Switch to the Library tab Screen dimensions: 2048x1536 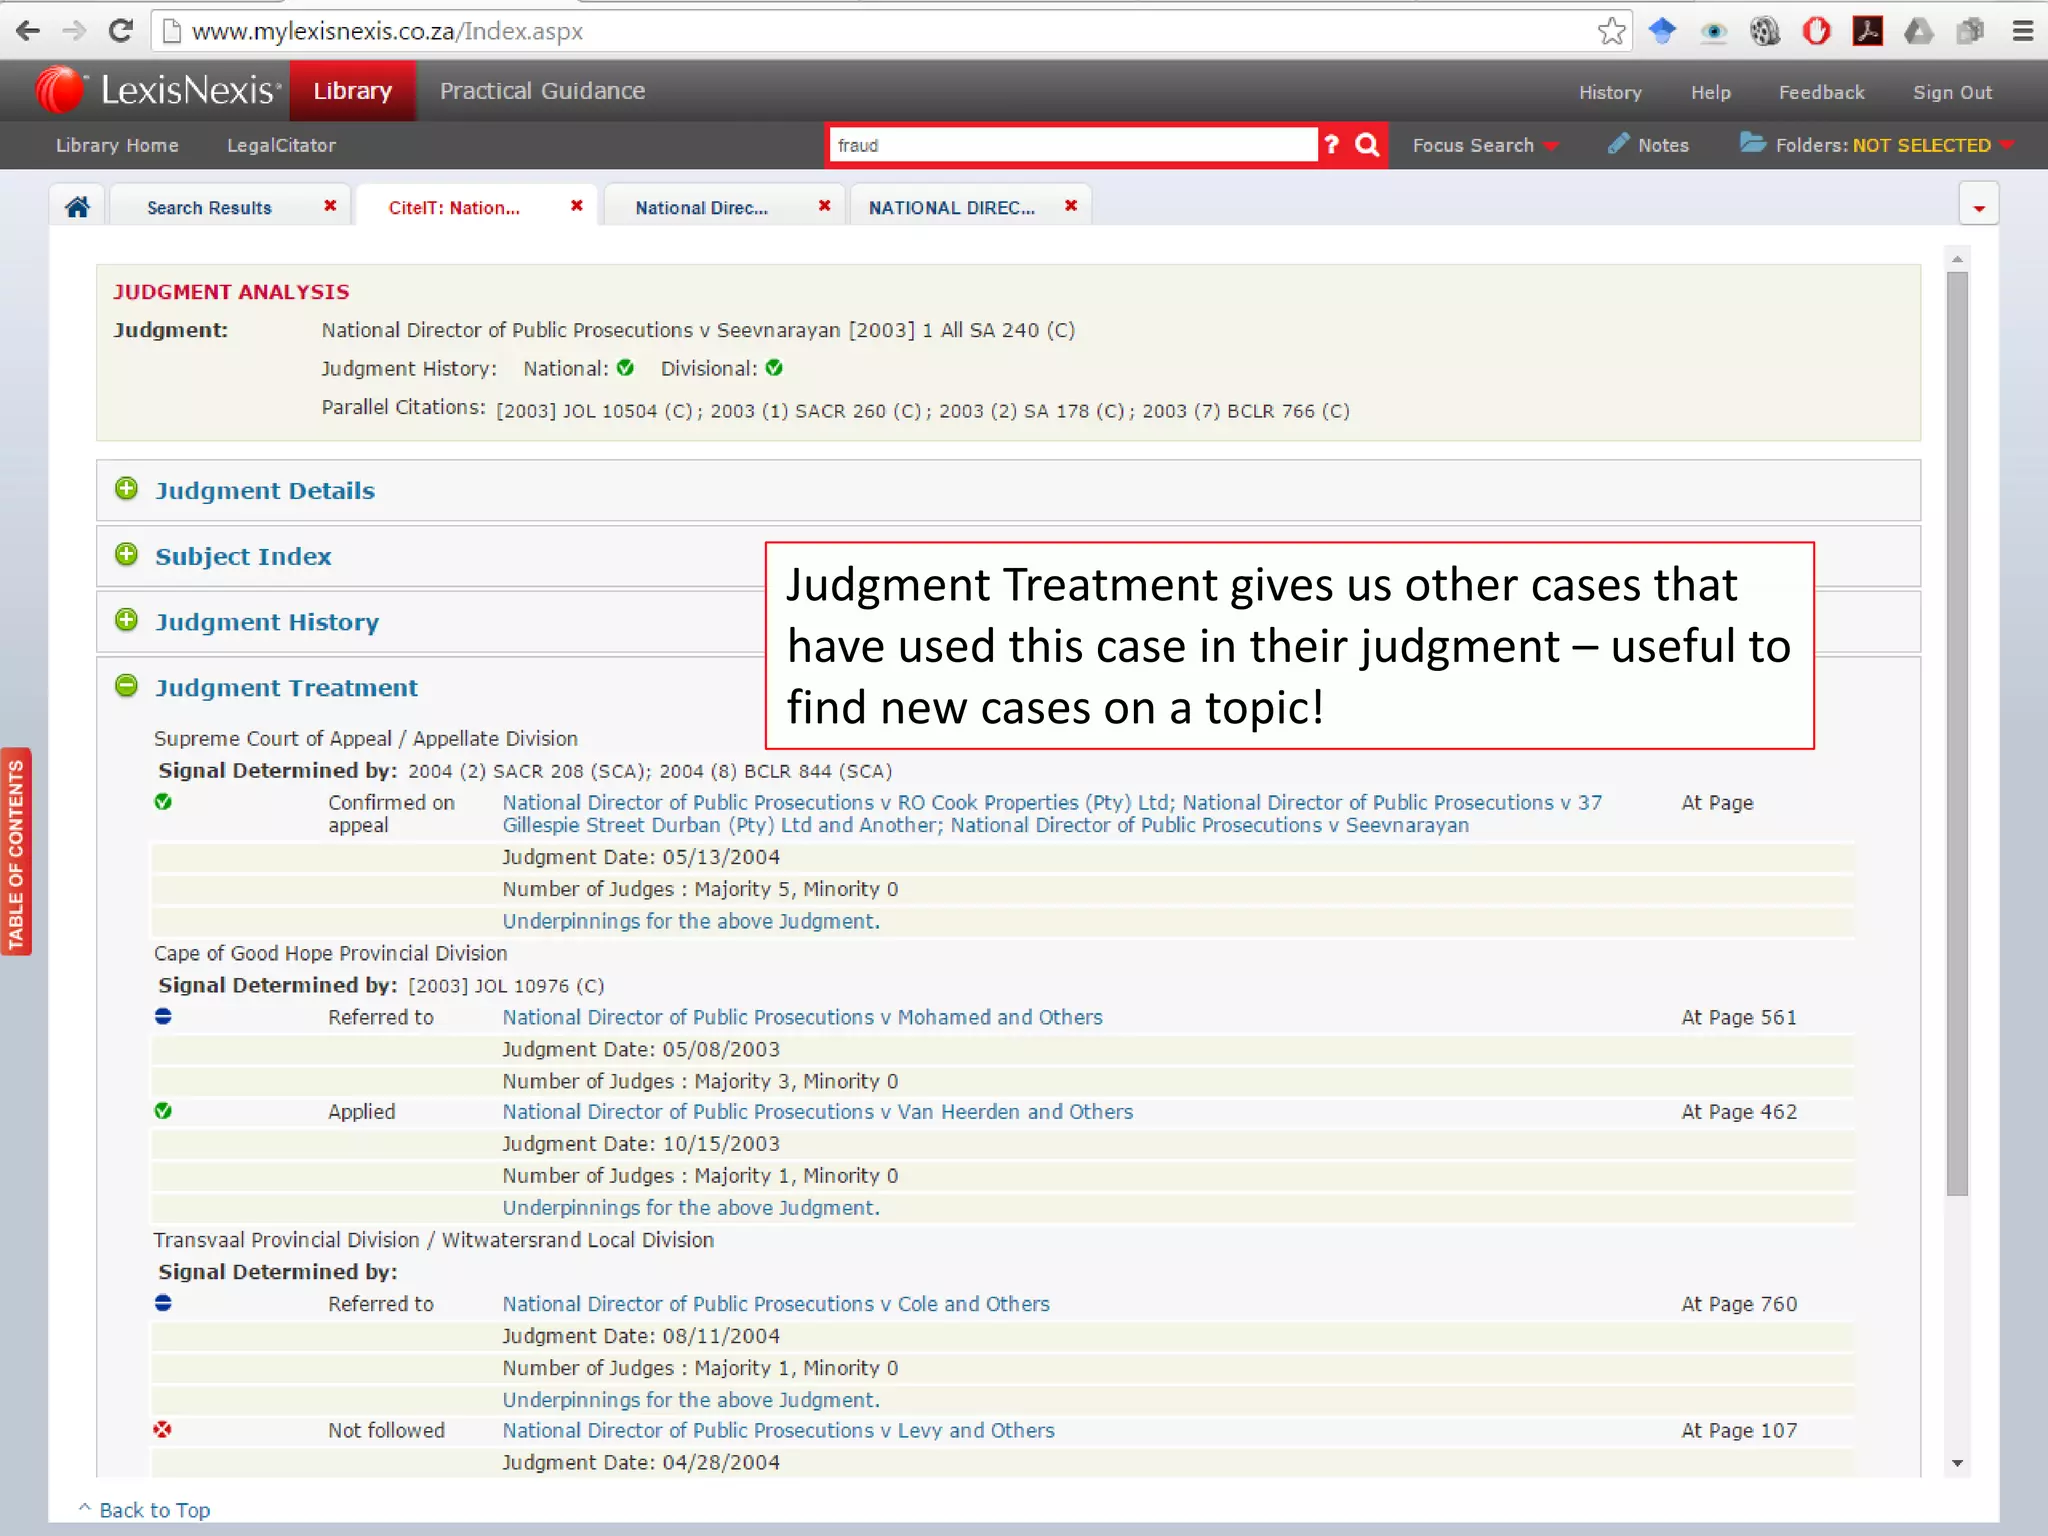click(x=352, y=91)
